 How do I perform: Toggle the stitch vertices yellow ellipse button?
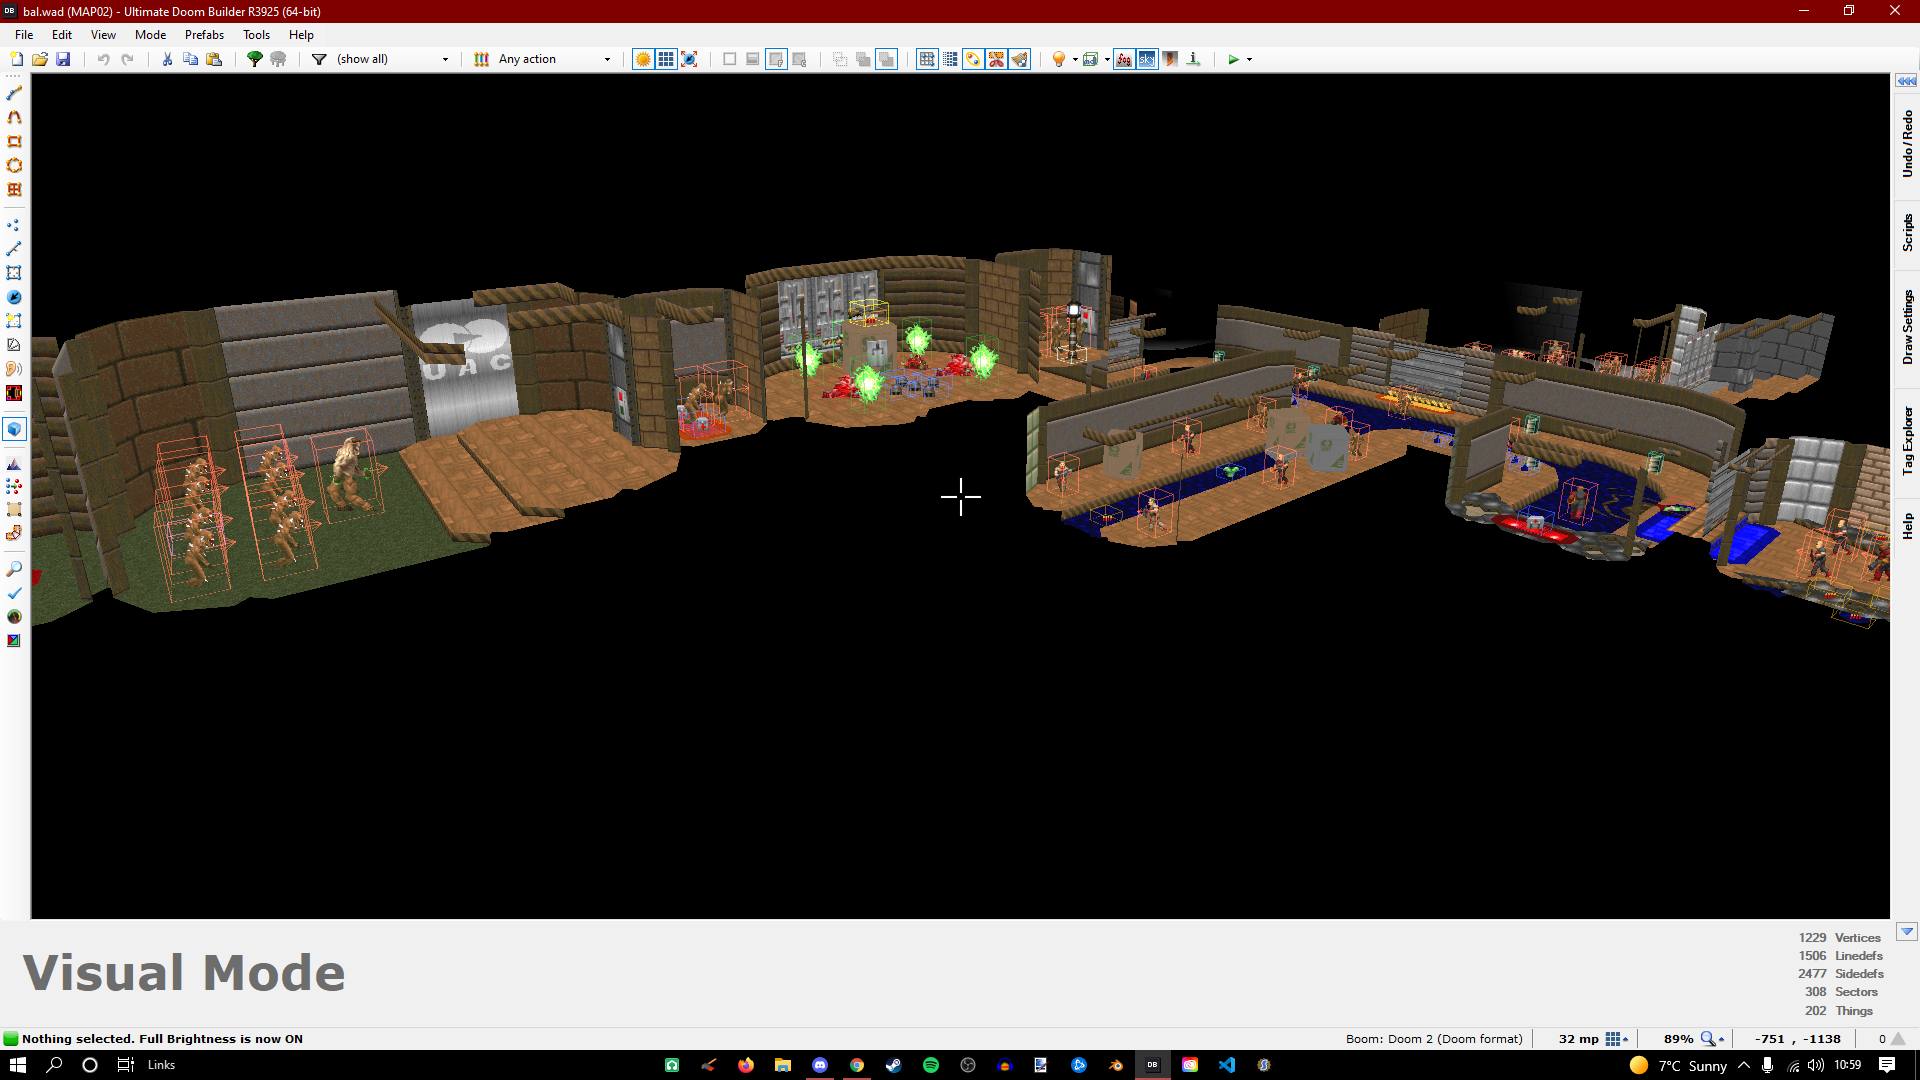point(973,59)
